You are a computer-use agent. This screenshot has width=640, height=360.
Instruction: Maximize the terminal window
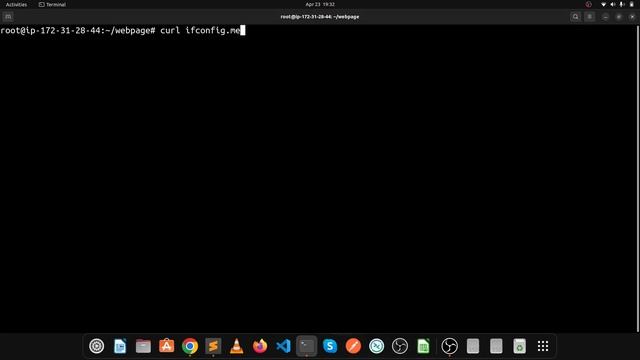619,17
